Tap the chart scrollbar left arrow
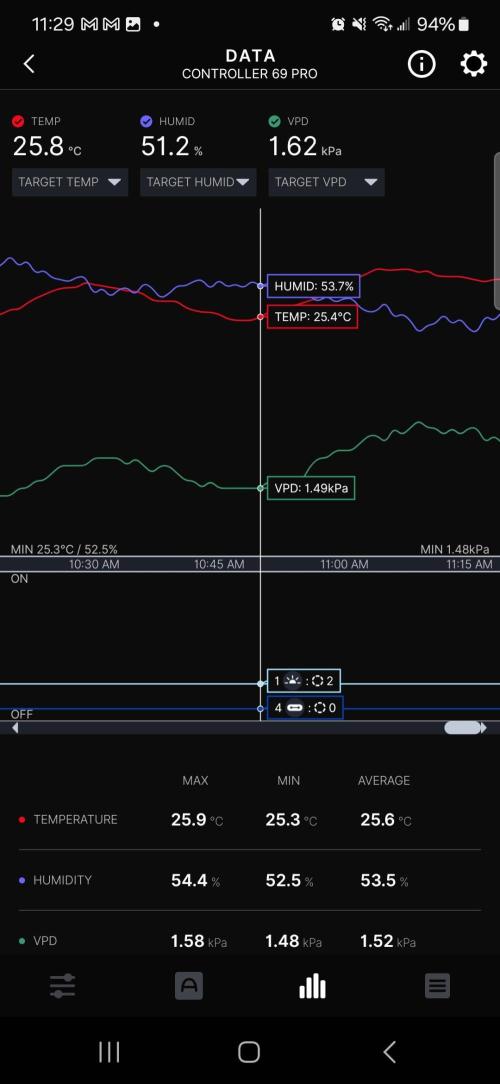This screenshot has width=500, height=1084. (x=15, y=728)
